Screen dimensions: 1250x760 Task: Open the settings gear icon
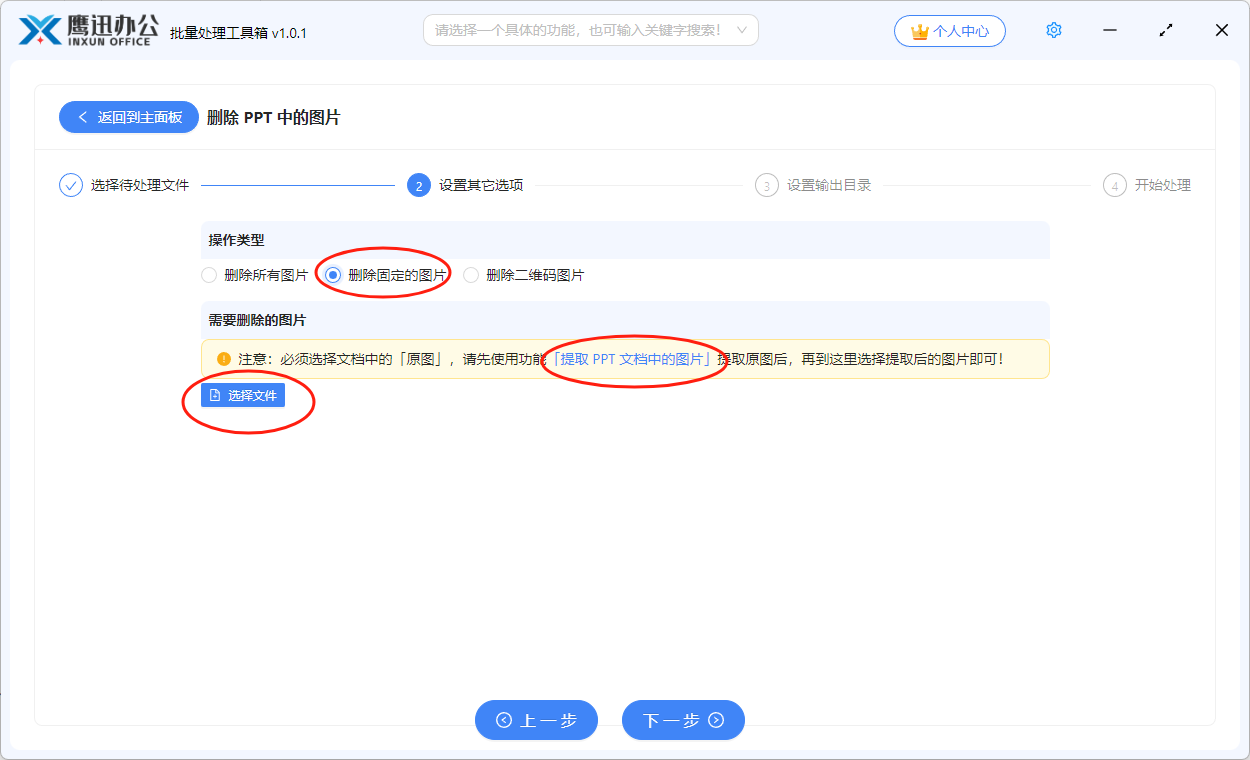point(1053,30)
